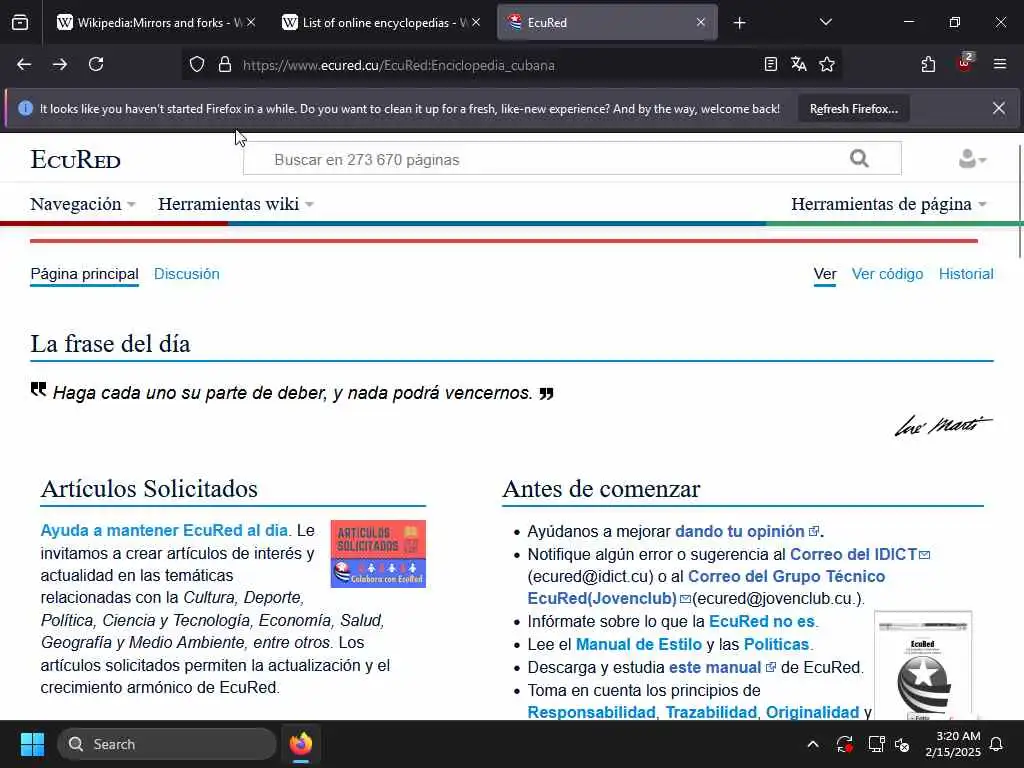Open the notifications bell in taskbar

coord(997,744)
